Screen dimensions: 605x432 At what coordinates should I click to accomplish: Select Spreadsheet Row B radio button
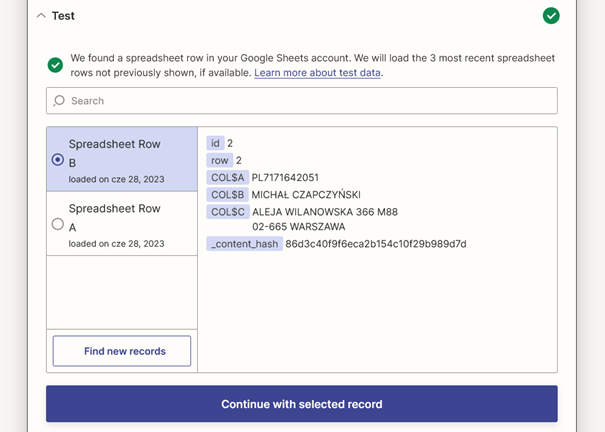(x=57, y=159)
